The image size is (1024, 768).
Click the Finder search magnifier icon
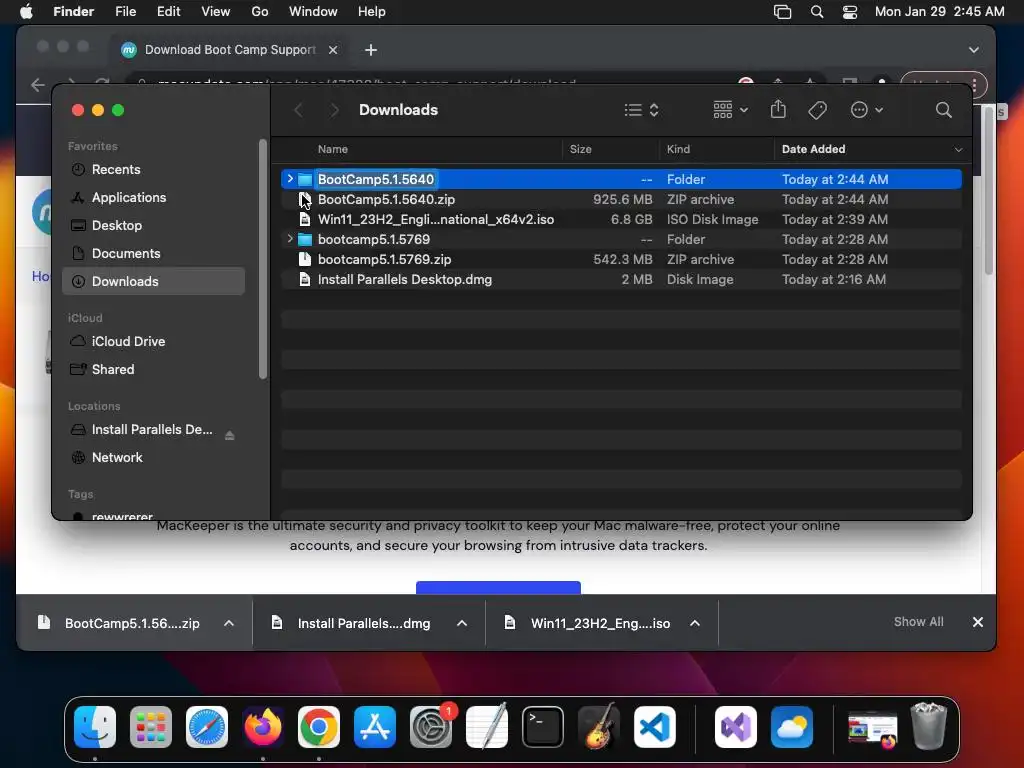[943, 110]
